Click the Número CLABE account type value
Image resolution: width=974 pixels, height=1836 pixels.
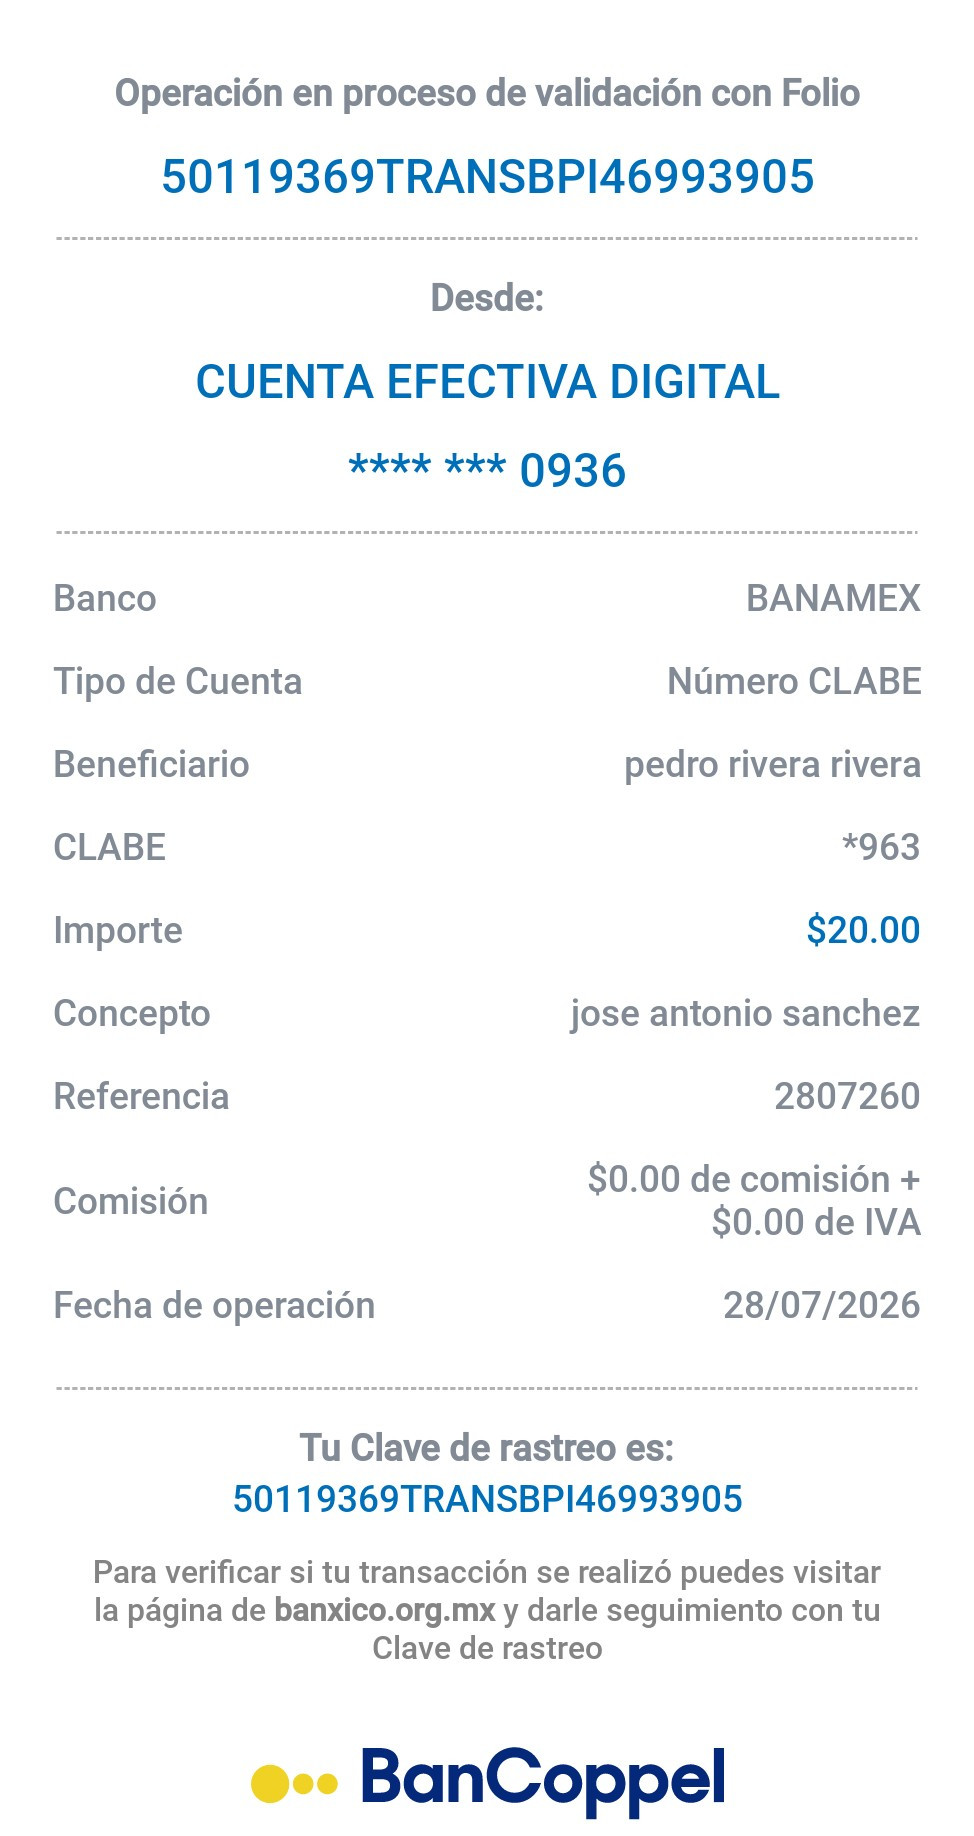pos(794,681)
